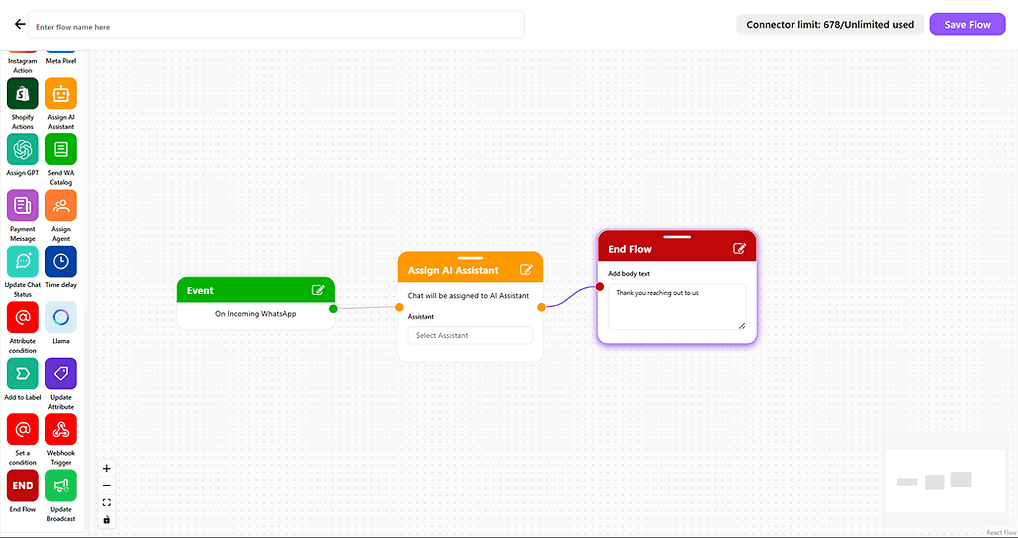Click the fit view control
The width and height of the screenshot is (1018, 538).
coord(107,502)
